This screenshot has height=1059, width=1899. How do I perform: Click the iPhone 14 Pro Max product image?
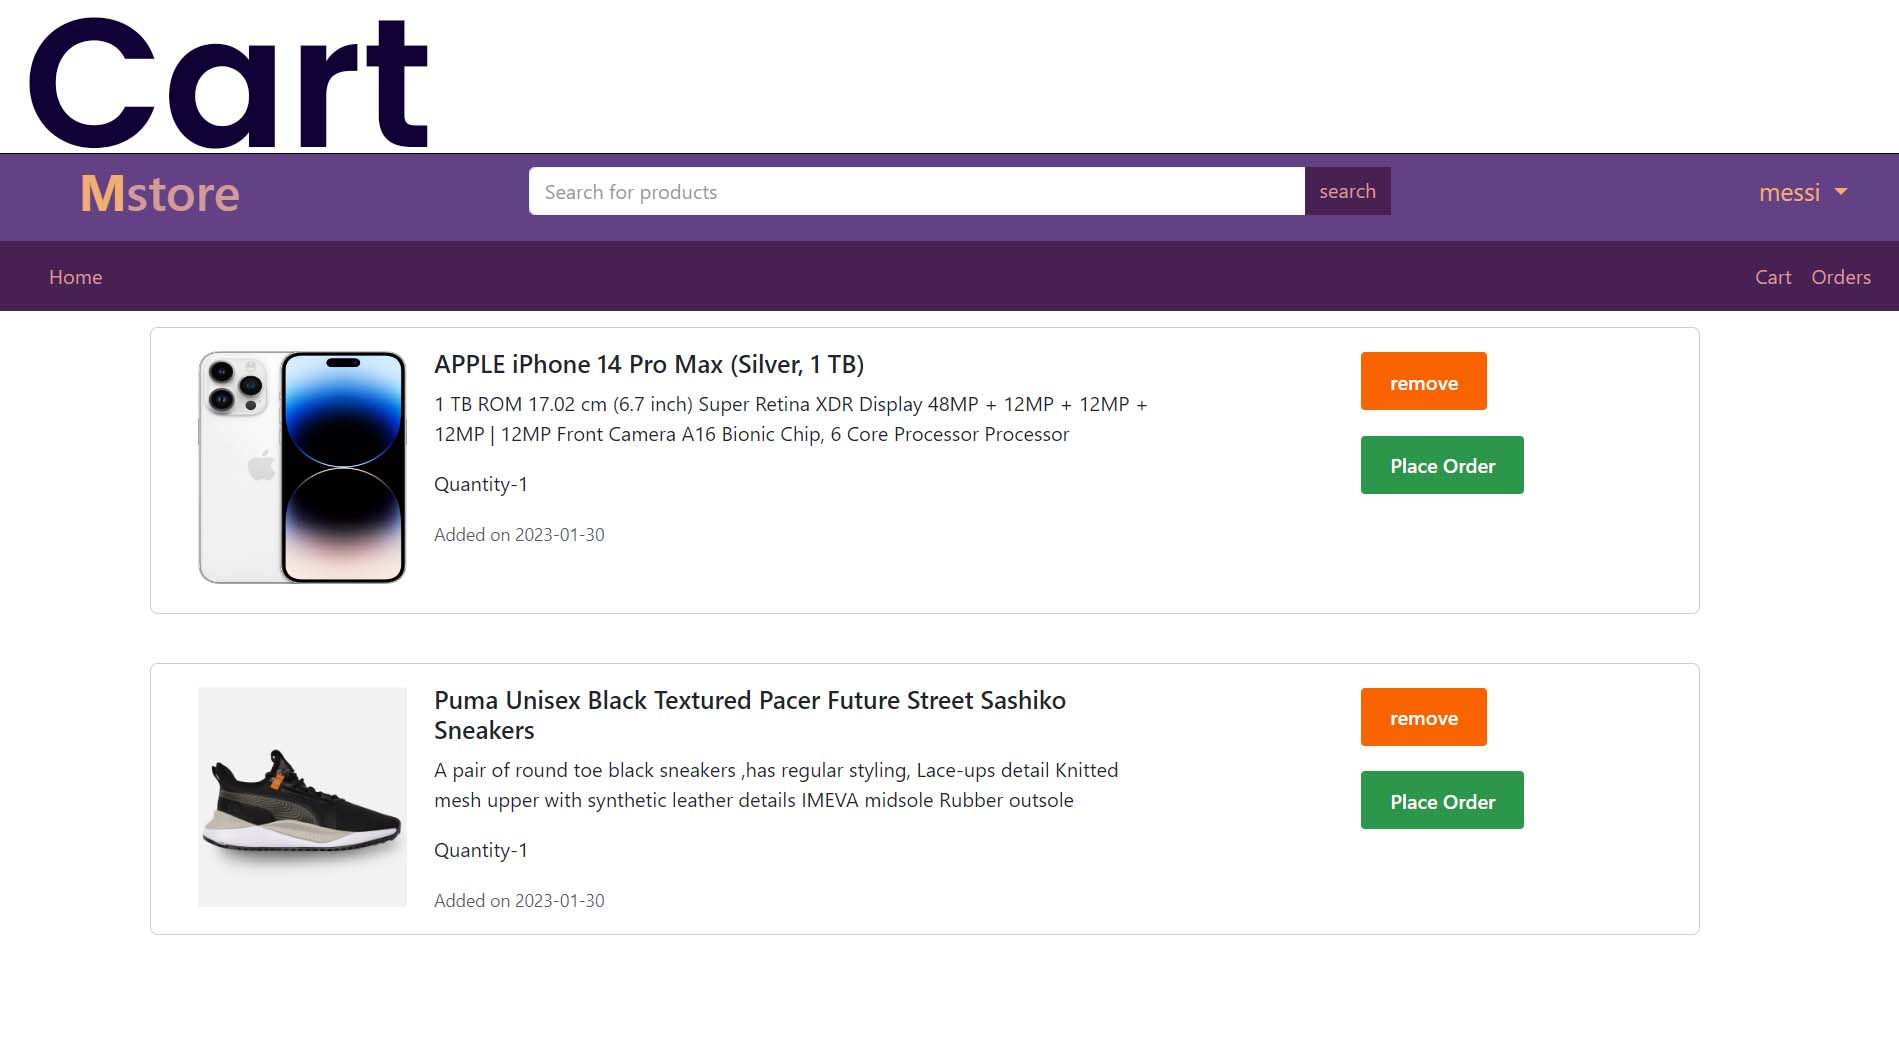click(302, 467)
